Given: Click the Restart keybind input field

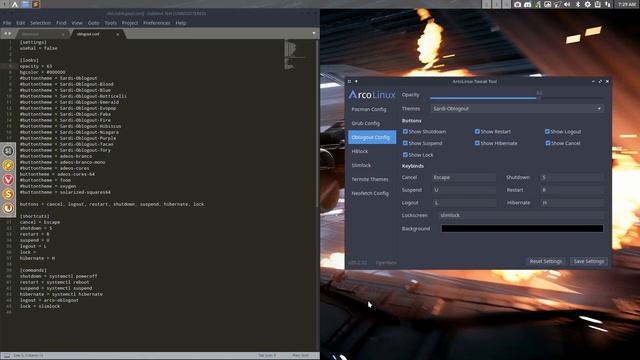Looking at the screenshot, I should 572,190.
